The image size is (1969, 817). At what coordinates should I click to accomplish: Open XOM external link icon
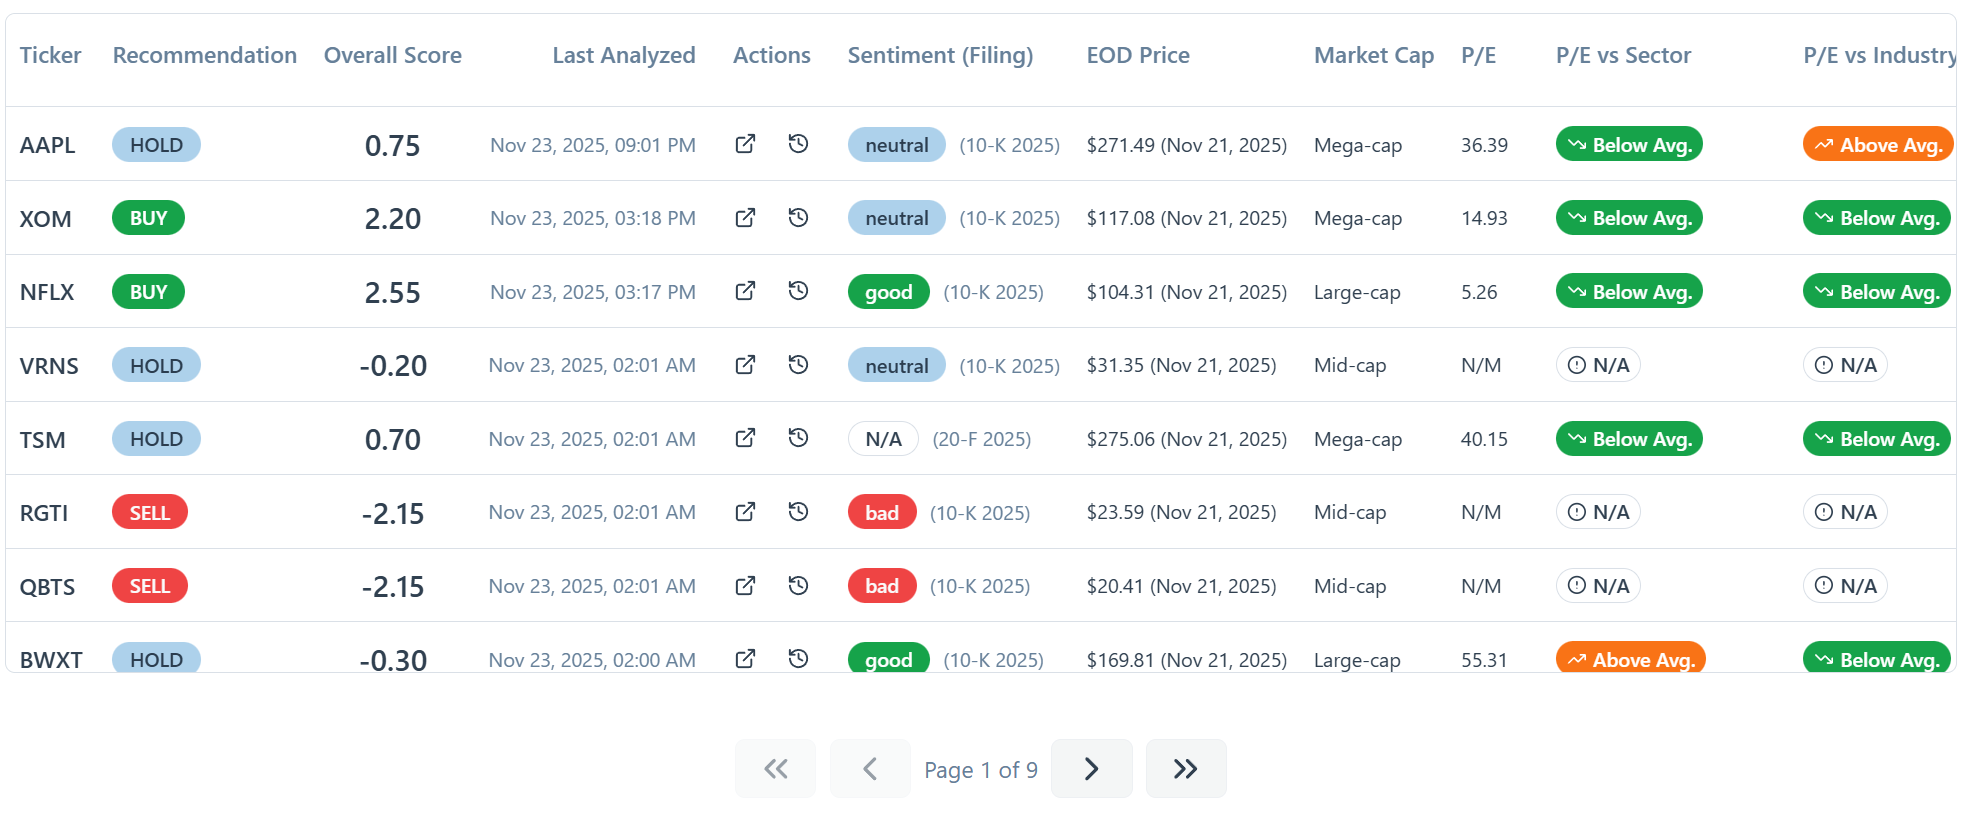tap(745, 218)
